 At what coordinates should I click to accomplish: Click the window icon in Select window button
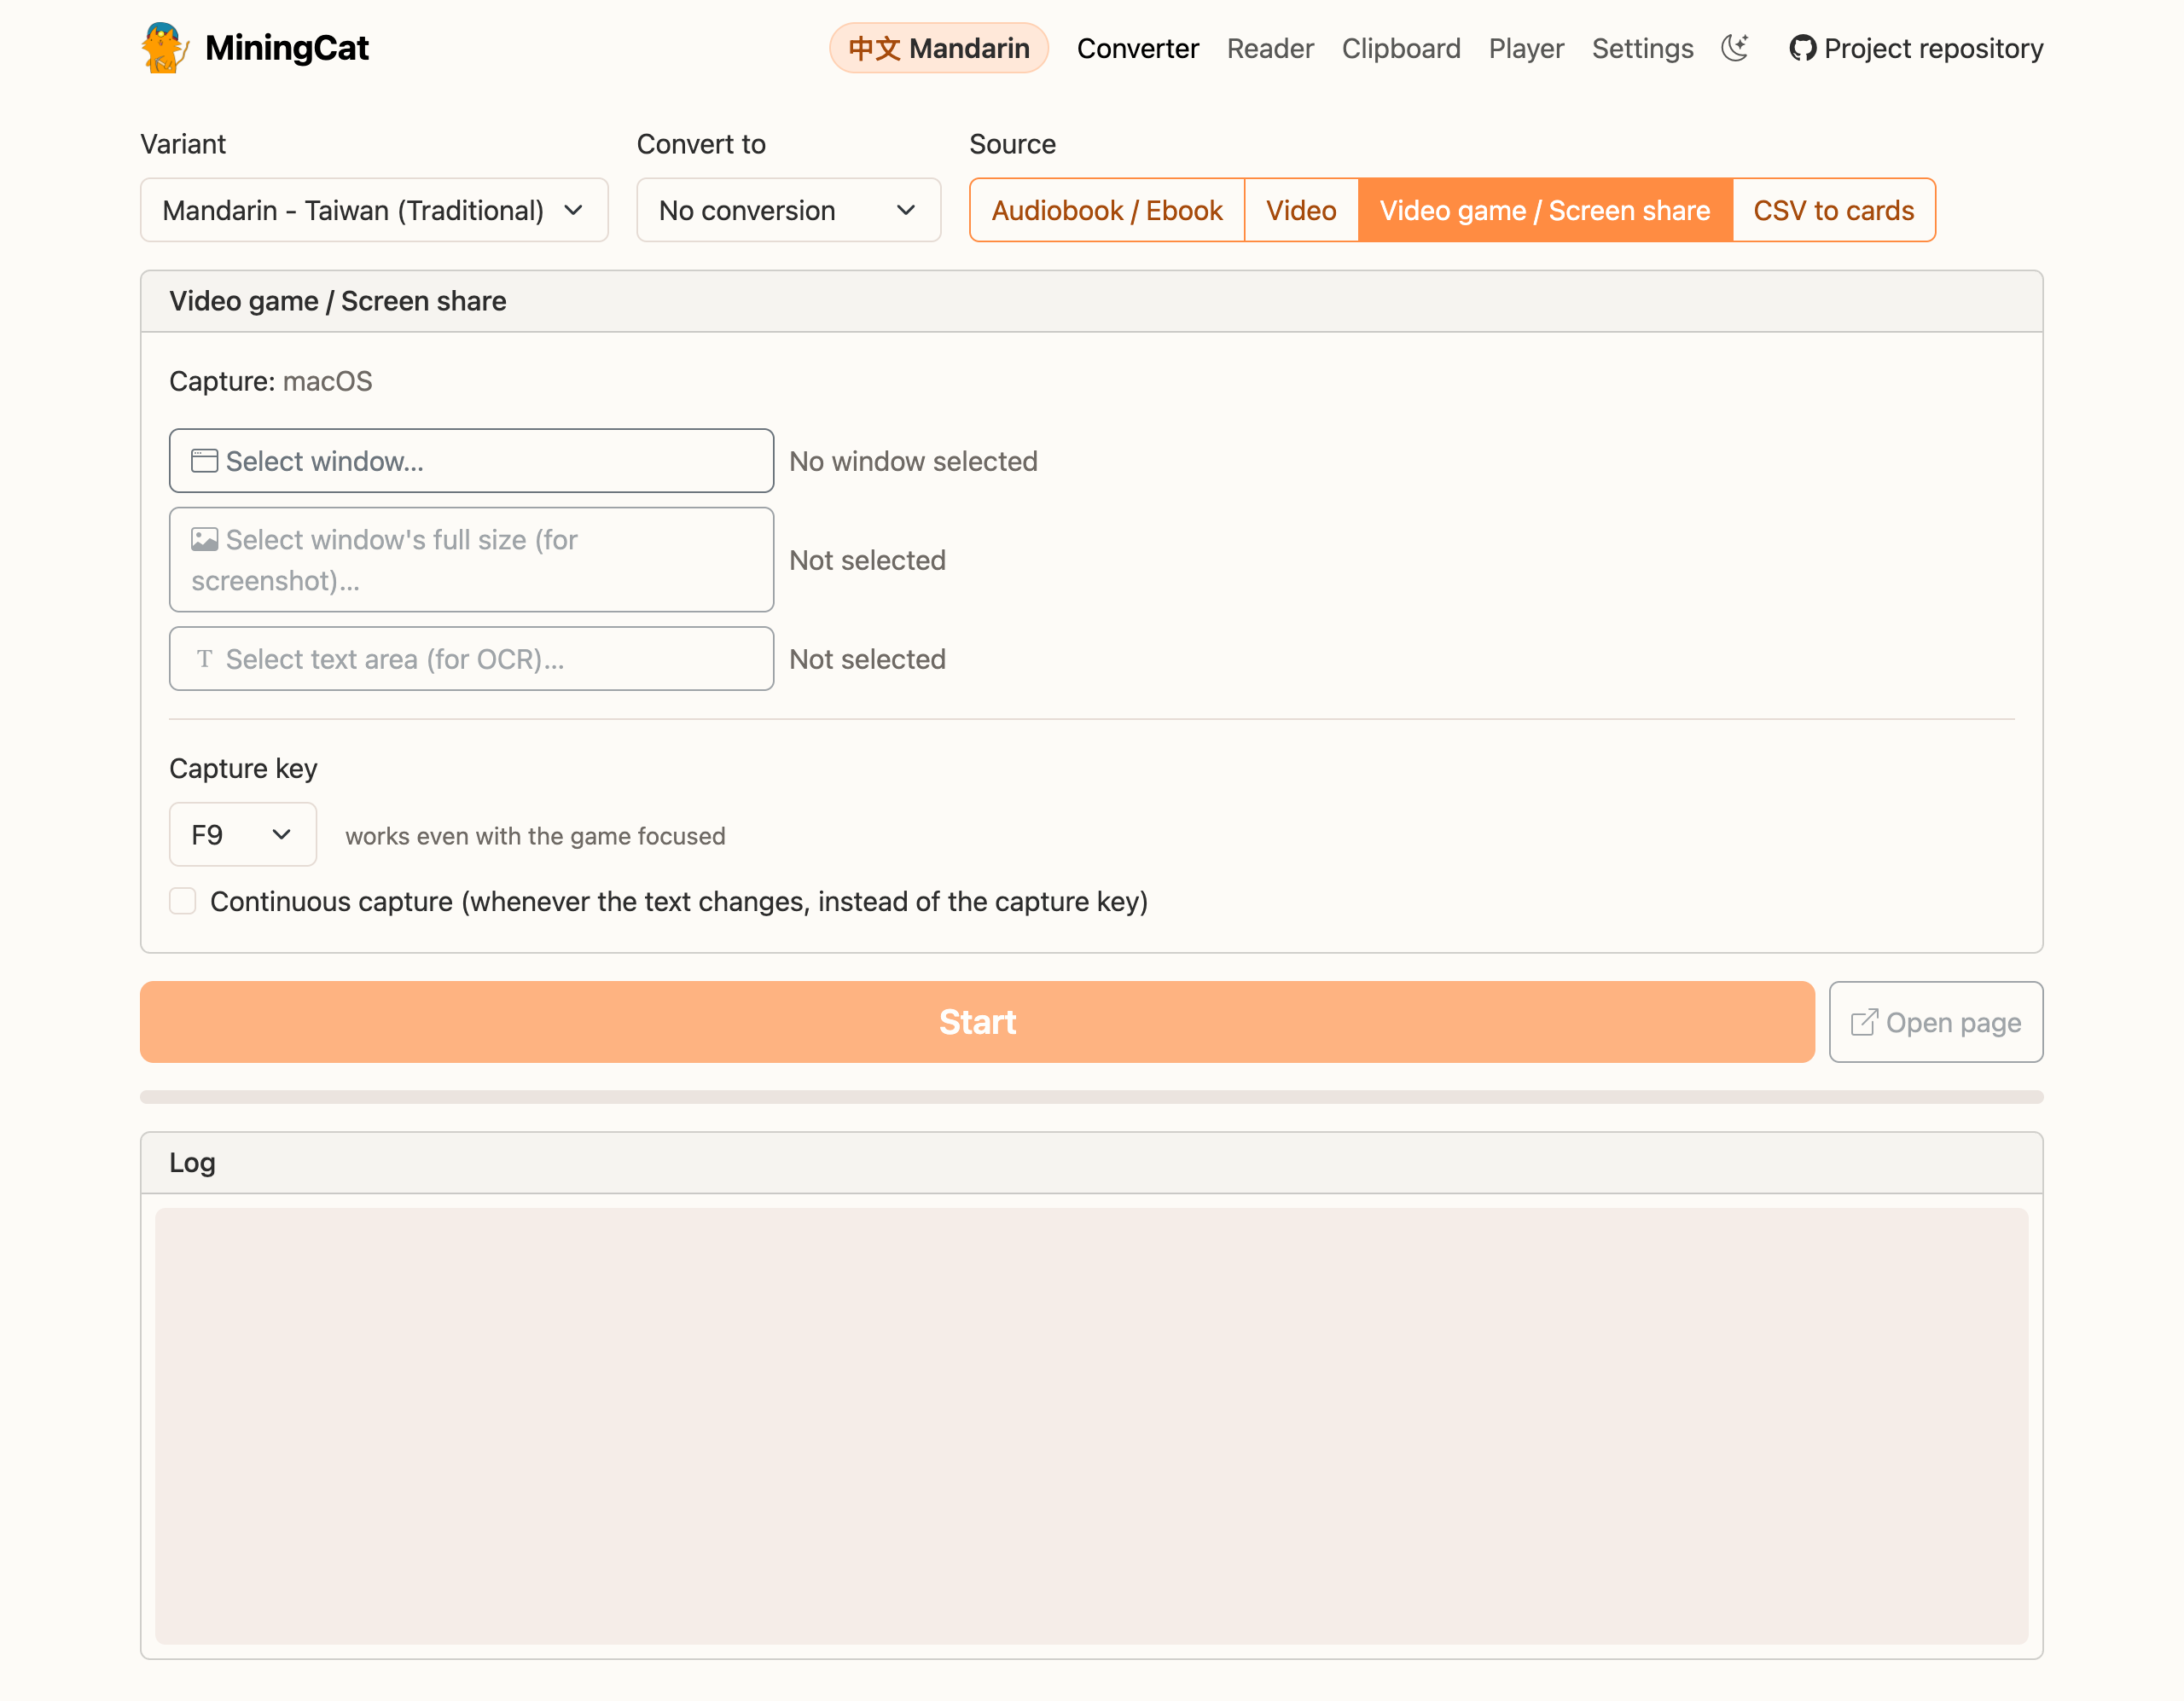pos(204,461)
